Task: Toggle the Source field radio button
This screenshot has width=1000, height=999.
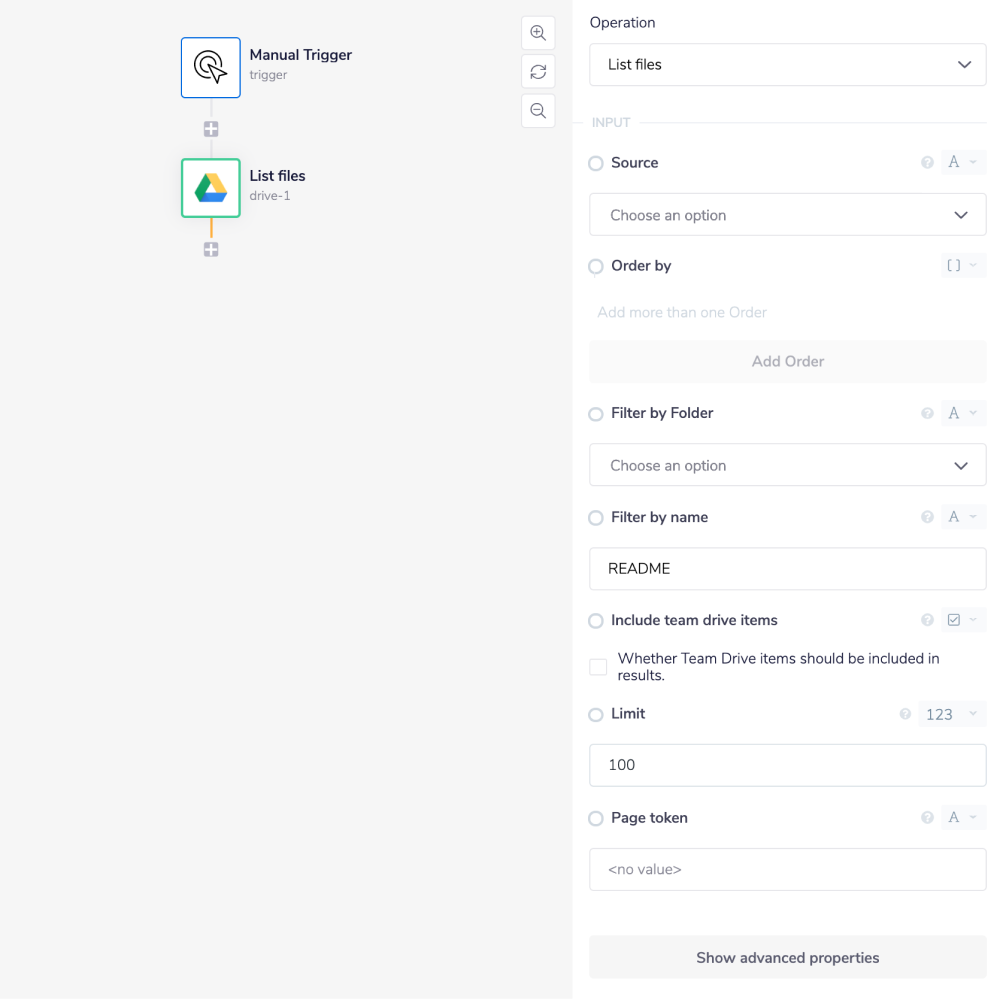Action: [x=596, y=163]
